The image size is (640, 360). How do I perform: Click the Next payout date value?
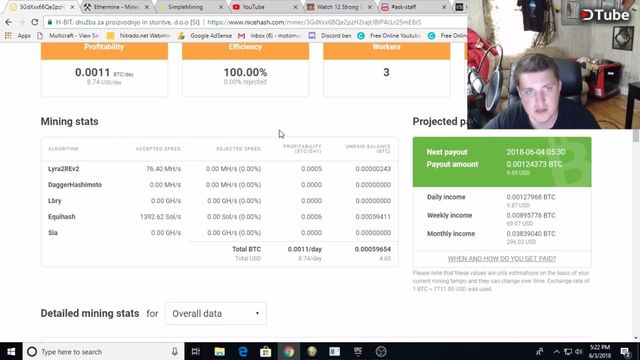(536, 152)
